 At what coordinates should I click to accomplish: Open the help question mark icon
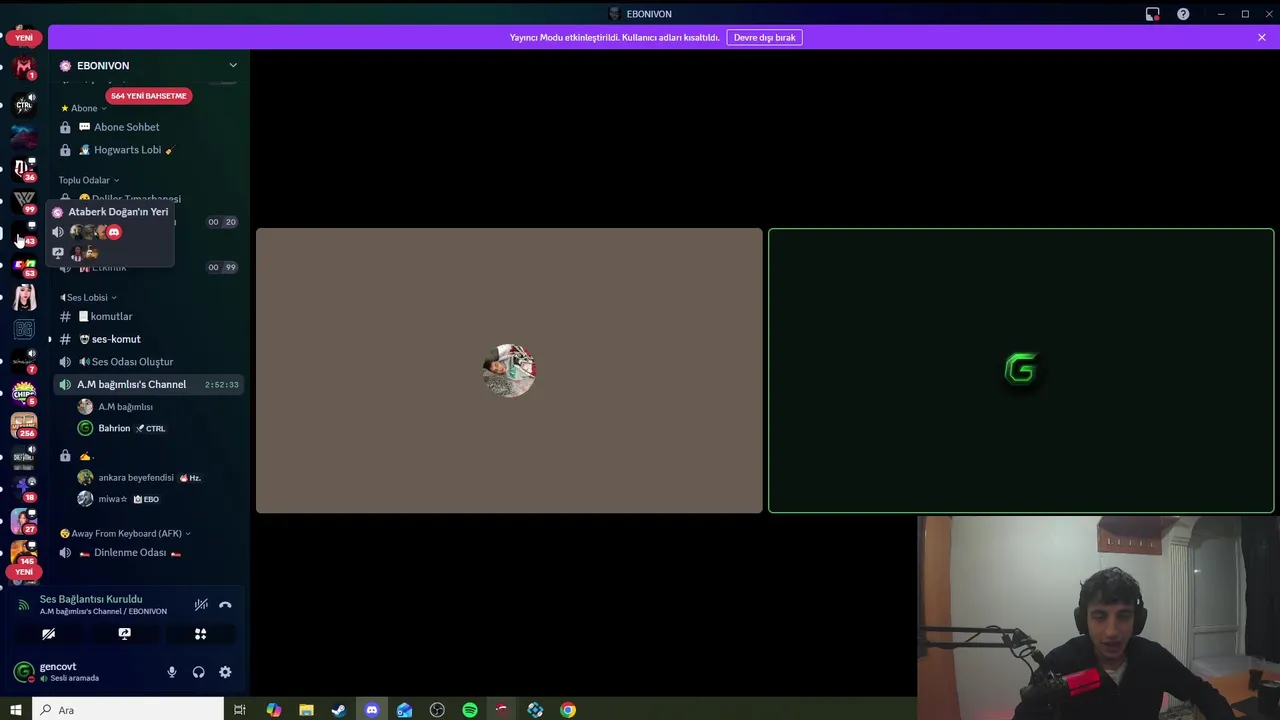pos(1183,14)
